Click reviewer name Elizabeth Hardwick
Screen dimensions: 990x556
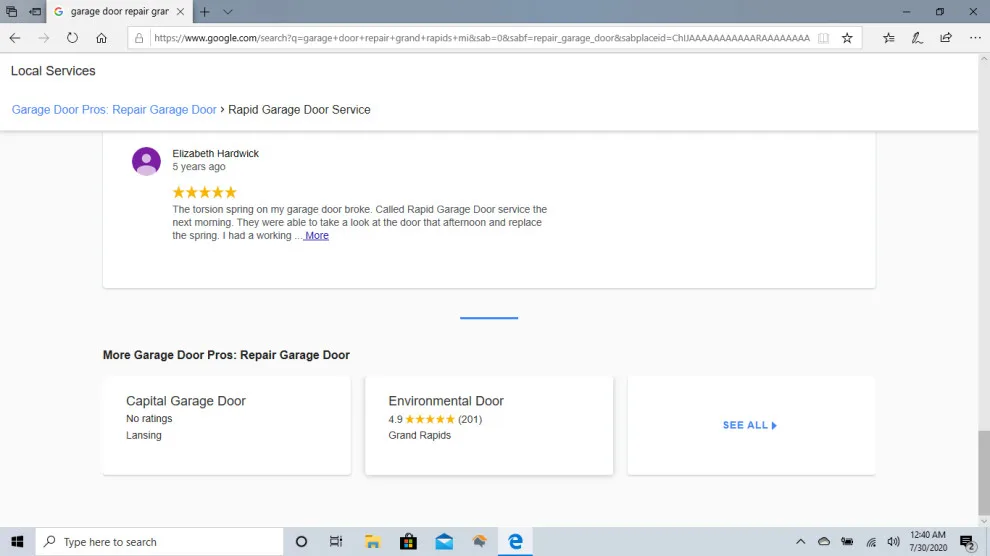215,153
